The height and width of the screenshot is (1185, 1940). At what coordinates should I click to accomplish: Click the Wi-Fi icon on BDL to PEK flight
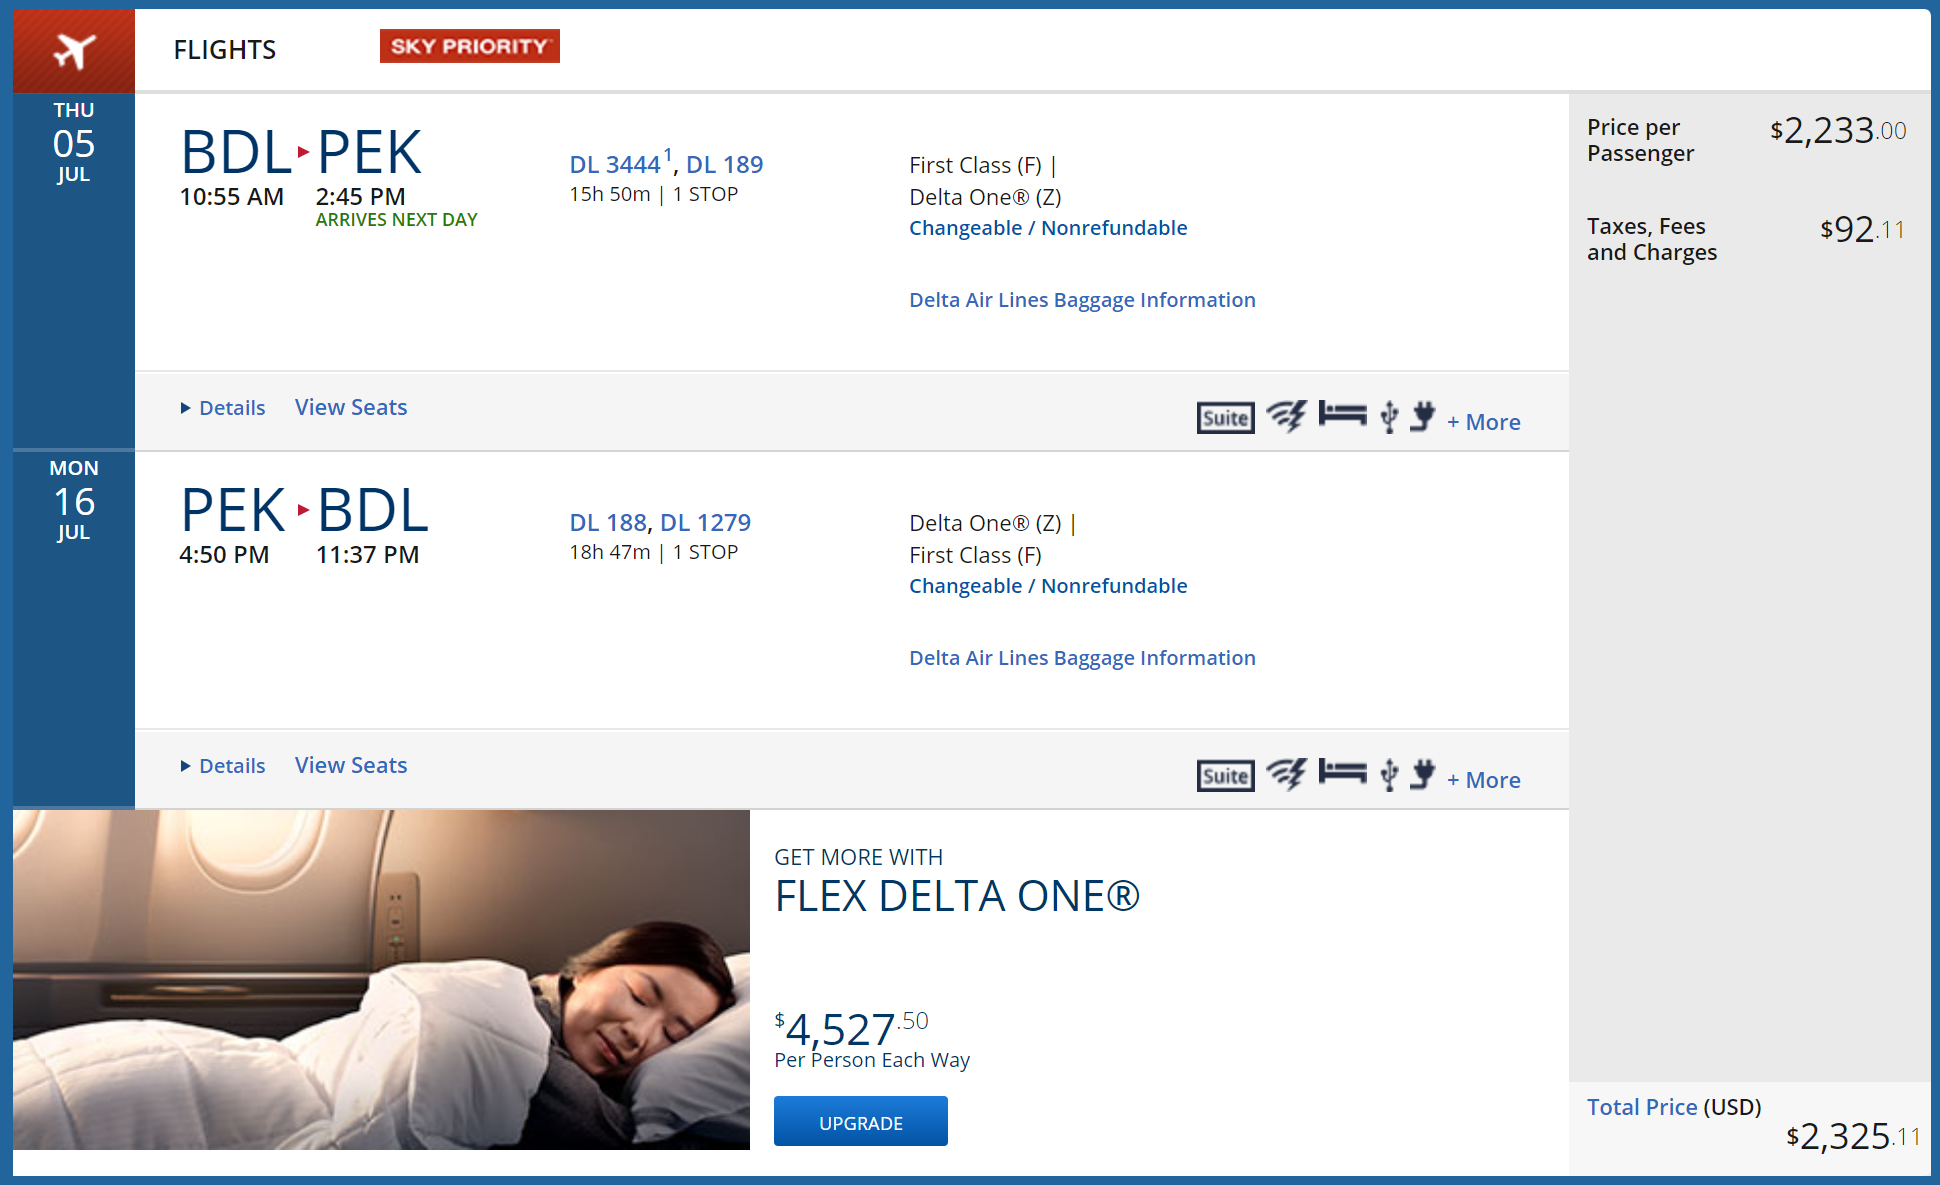(1287, 415)
